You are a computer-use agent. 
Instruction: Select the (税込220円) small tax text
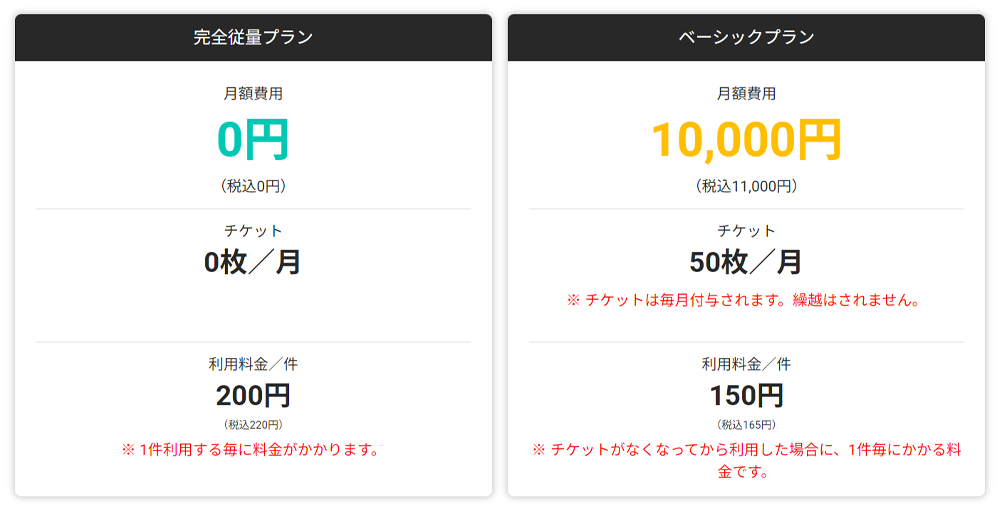pyautogui.click(x=253, y=425)
